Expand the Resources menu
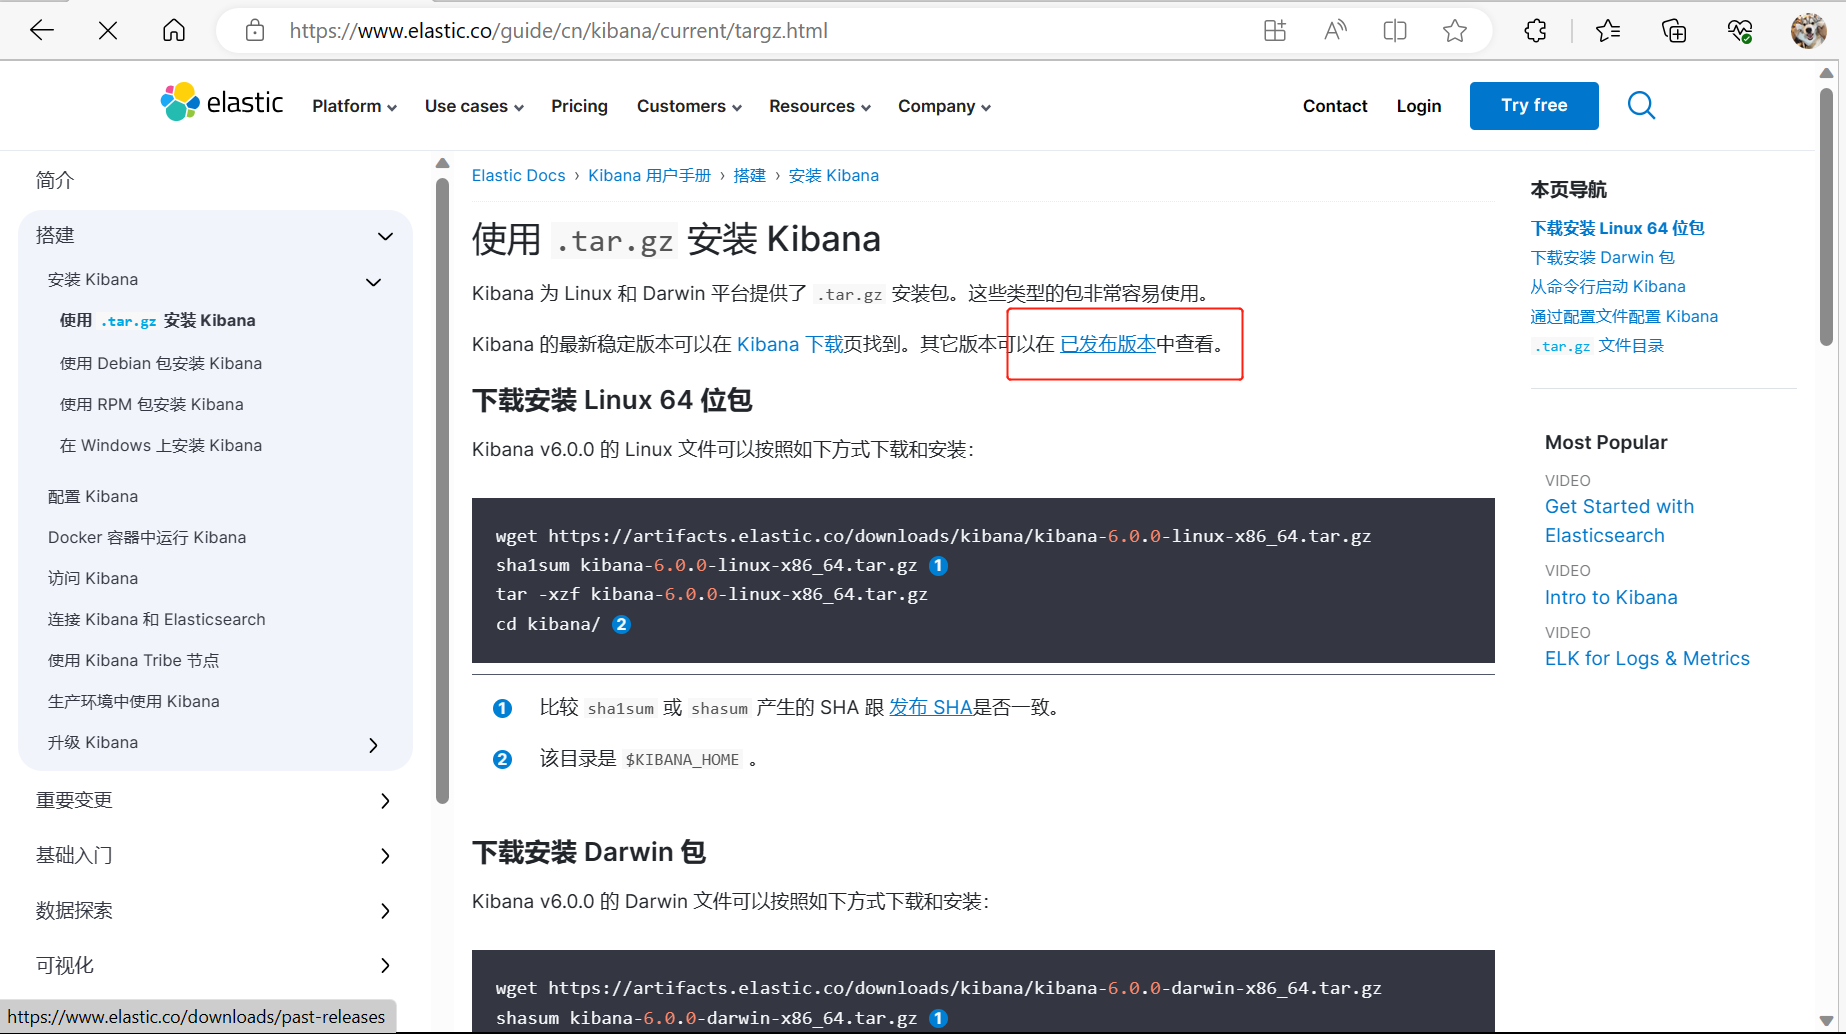Viewport: 1846px width, 1034px height. (x=819, y=106)
